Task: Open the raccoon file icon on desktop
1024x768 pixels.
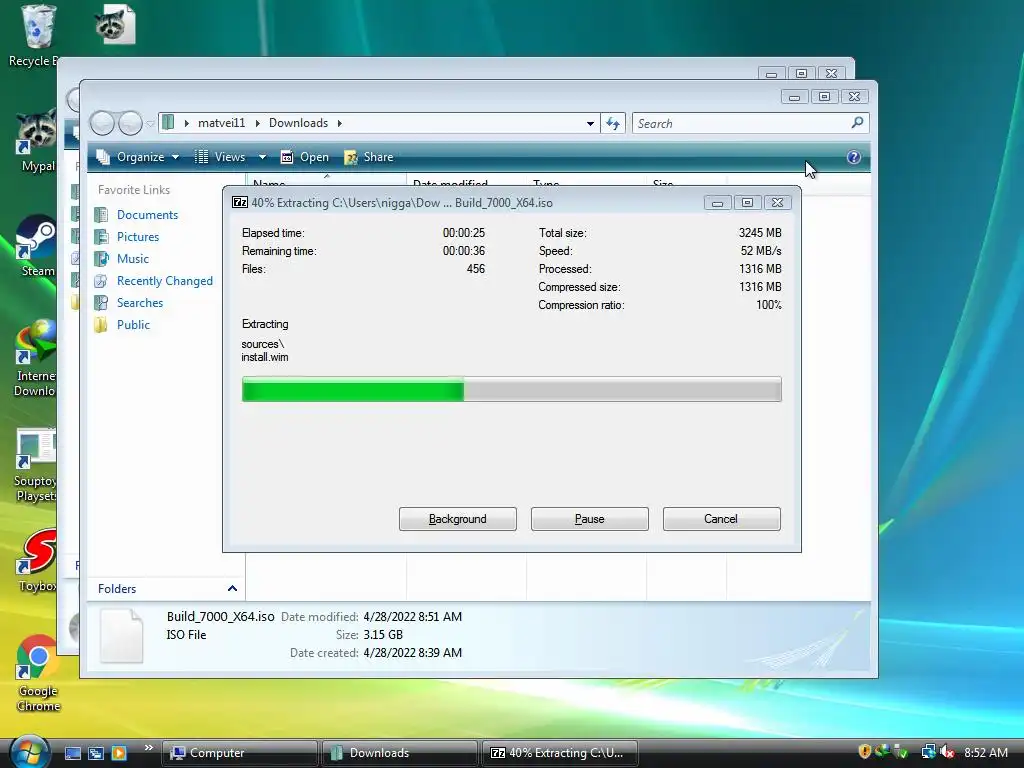Action: click(115, 25)
